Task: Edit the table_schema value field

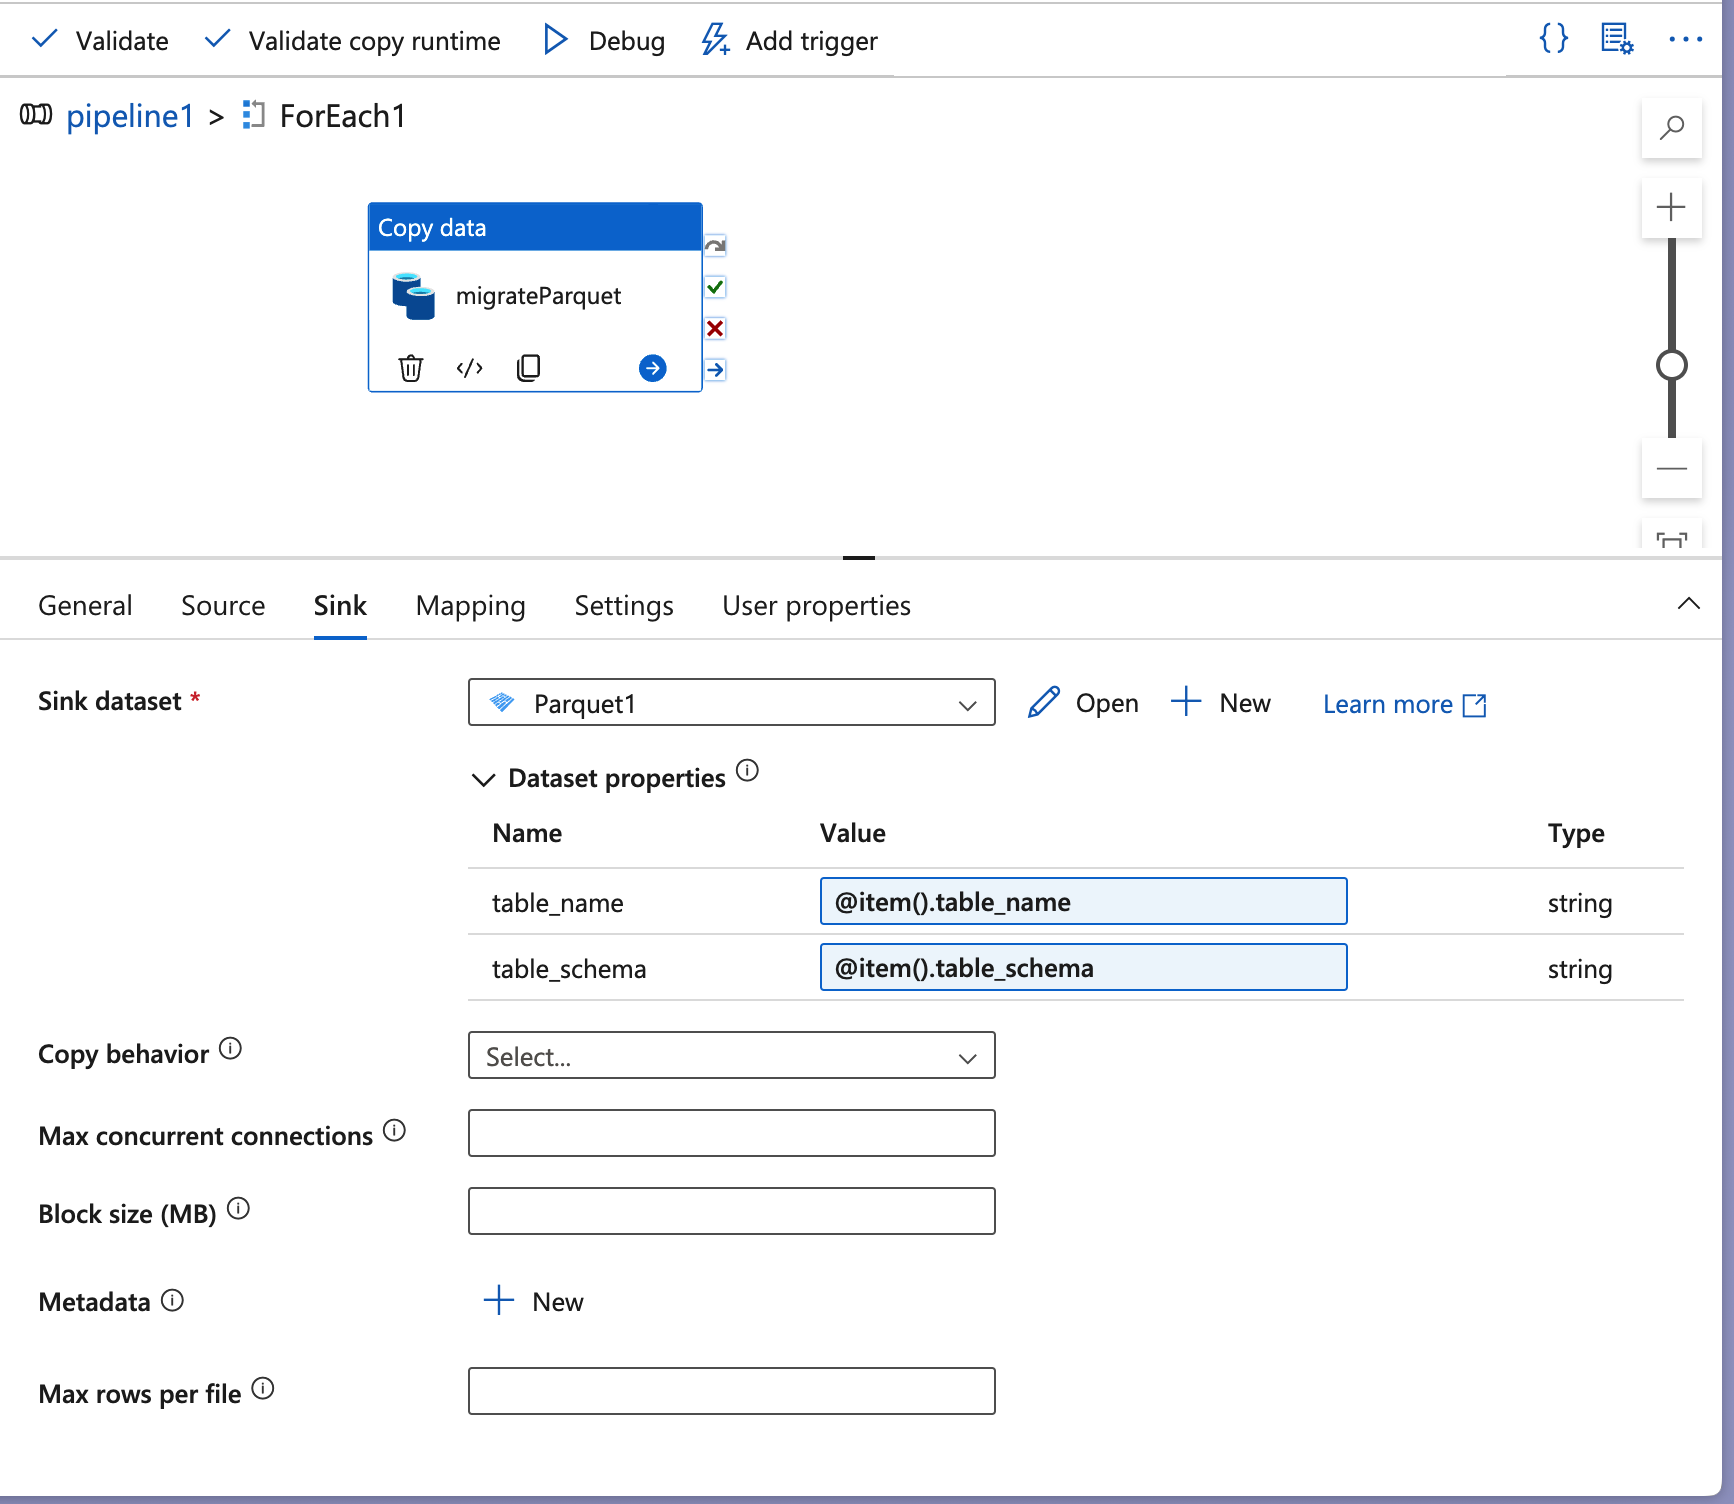Action: coord(1084,968)
